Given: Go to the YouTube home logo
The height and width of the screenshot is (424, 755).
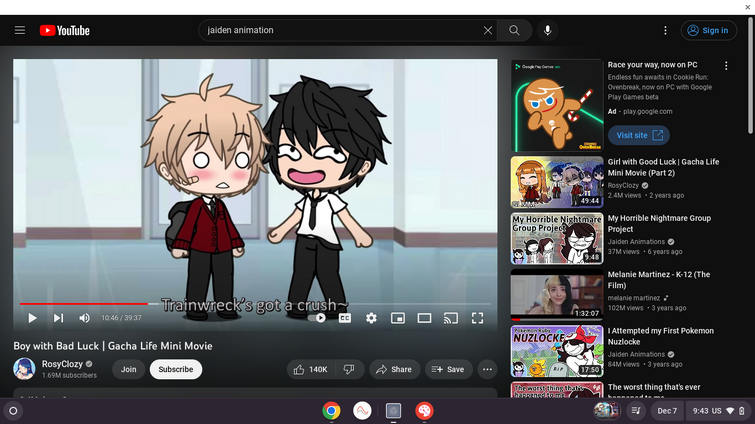Looking at the screenshot, I should (65, 30).
